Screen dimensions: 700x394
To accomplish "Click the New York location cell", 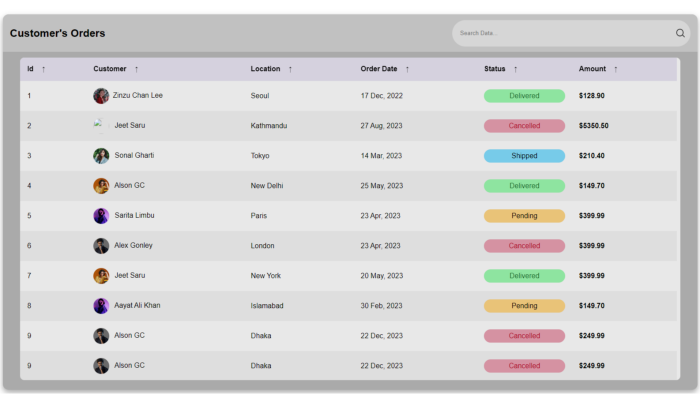I will tap(266, 276).
